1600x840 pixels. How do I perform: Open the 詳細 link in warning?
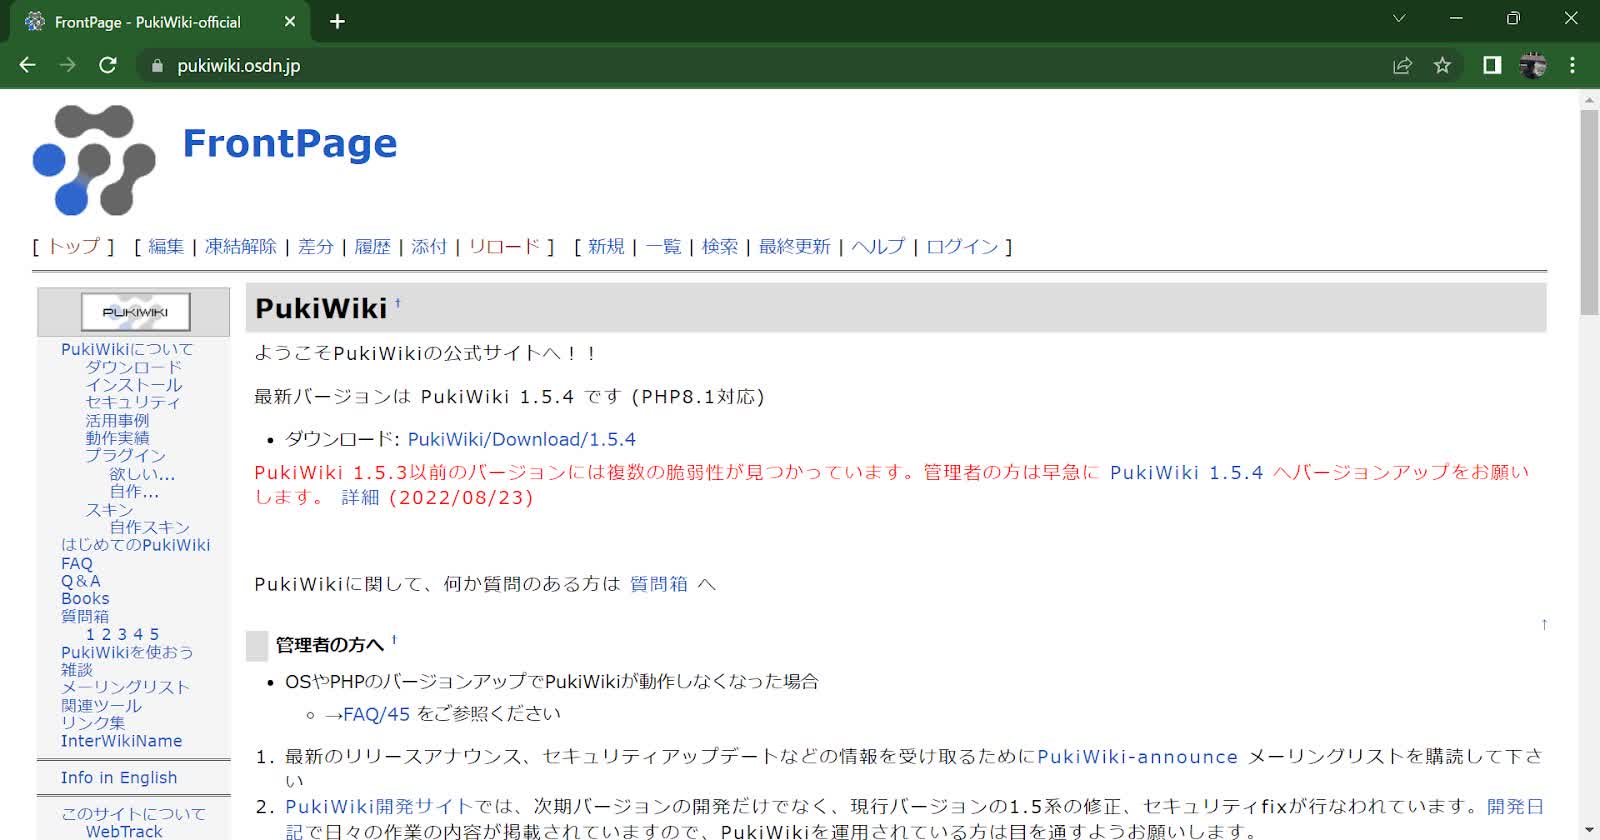(360, 497)
